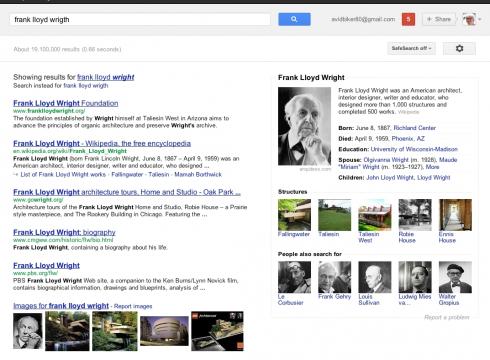Click in the search query field

pos(140,20)
